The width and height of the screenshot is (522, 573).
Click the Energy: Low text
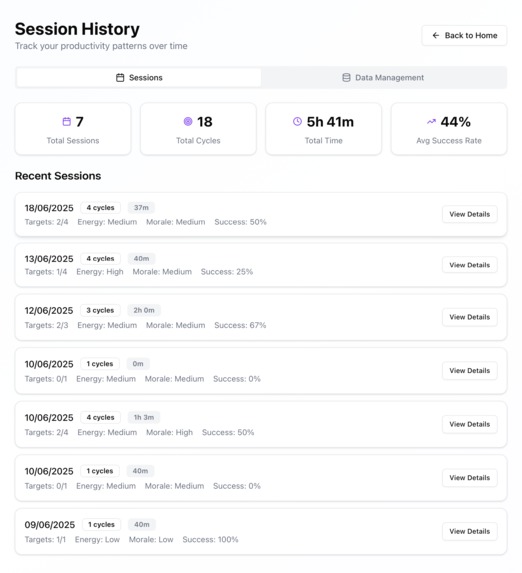click(97, 540)
